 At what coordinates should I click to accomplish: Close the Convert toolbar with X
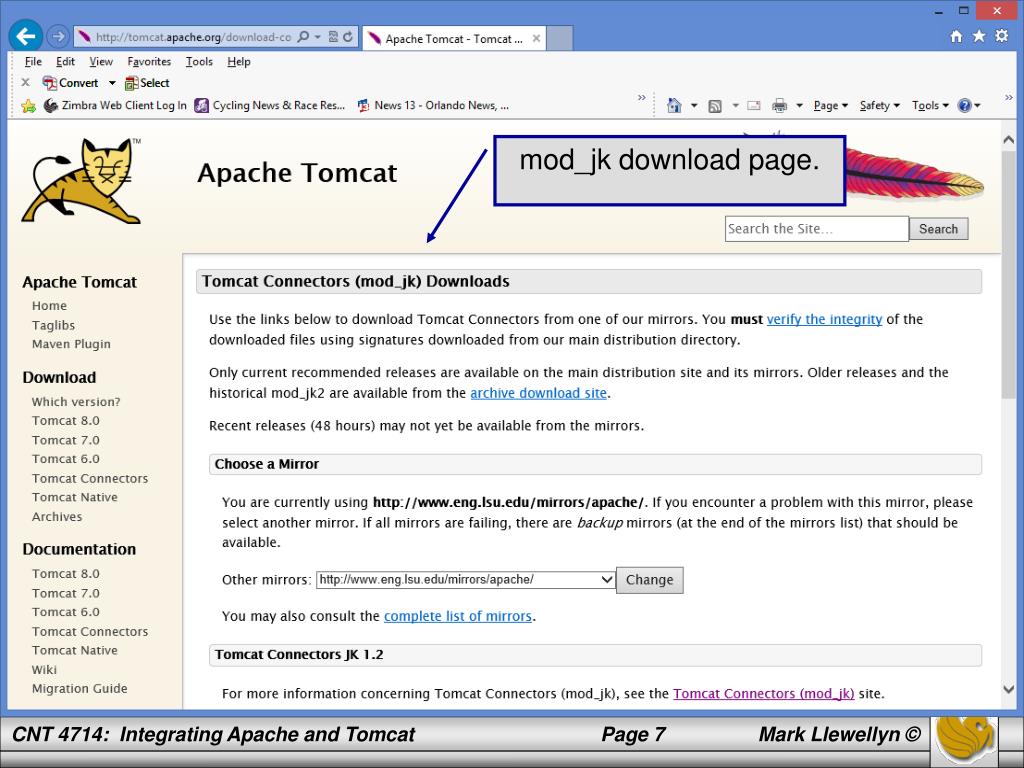coord(25,82)
